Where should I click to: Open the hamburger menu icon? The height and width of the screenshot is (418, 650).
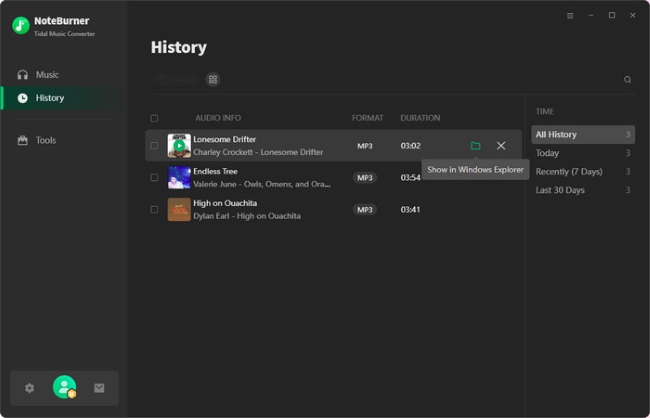(x=570, y=16)
